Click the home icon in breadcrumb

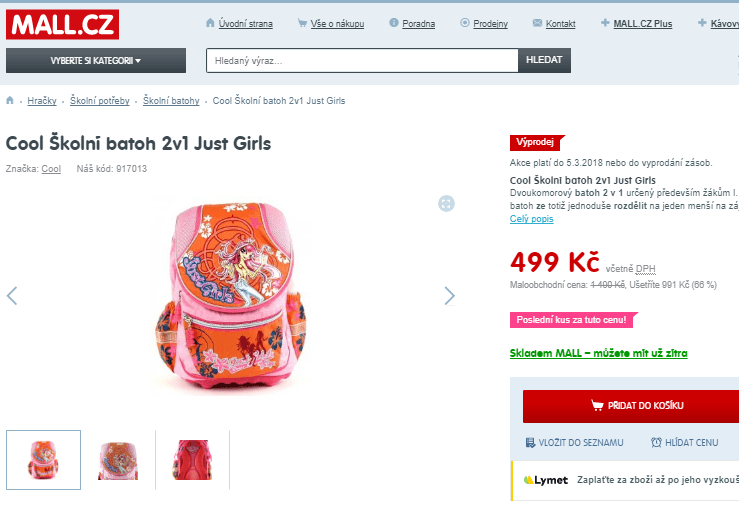pyautogui.click(x=9, y=100)
